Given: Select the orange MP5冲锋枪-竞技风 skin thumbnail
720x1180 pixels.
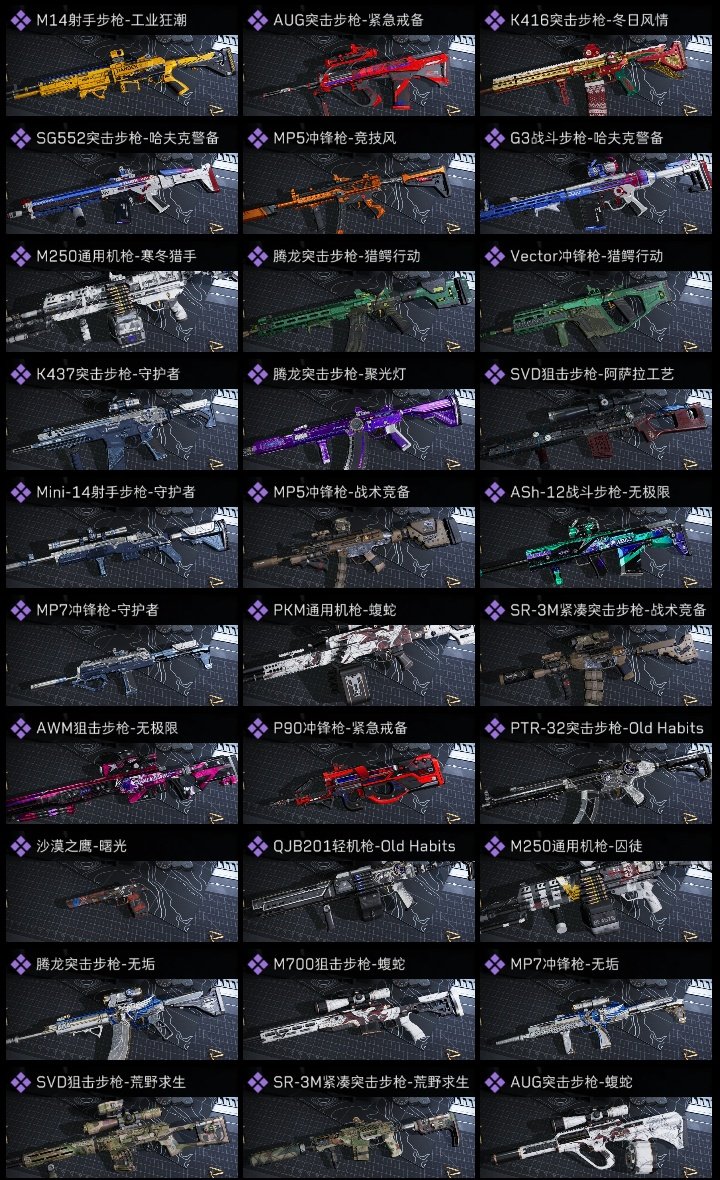Looking at the screenshot, I should click(x=359, y=193).
